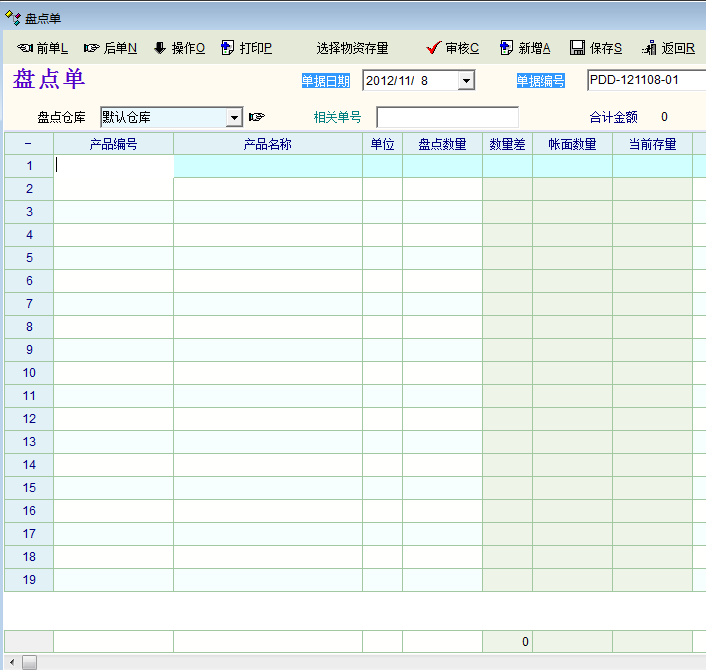706x670 pixels.
Task: Click the 新增 add new icon
Action: pos(507,48)
